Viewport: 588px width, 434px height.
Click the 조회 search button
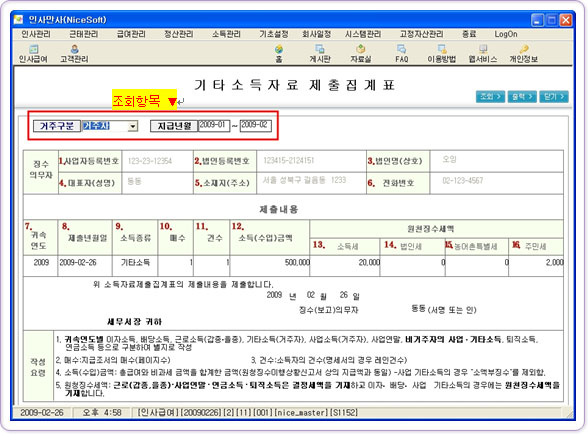click(x=490, y=97)
